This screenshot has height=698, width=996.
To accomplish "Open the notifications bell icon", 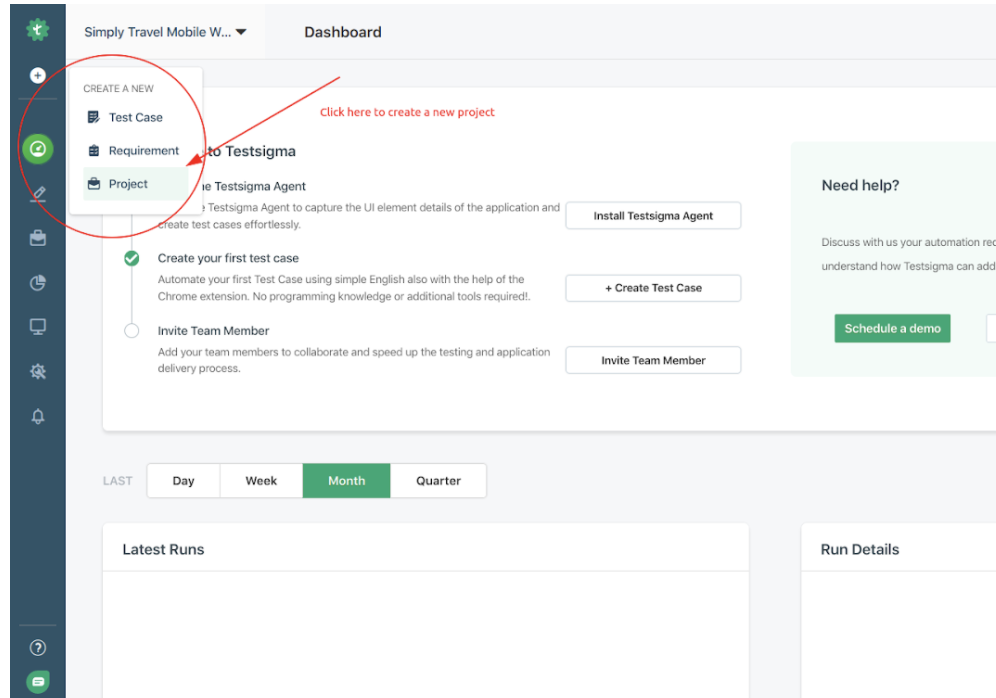I will click(x=38, y=417).
